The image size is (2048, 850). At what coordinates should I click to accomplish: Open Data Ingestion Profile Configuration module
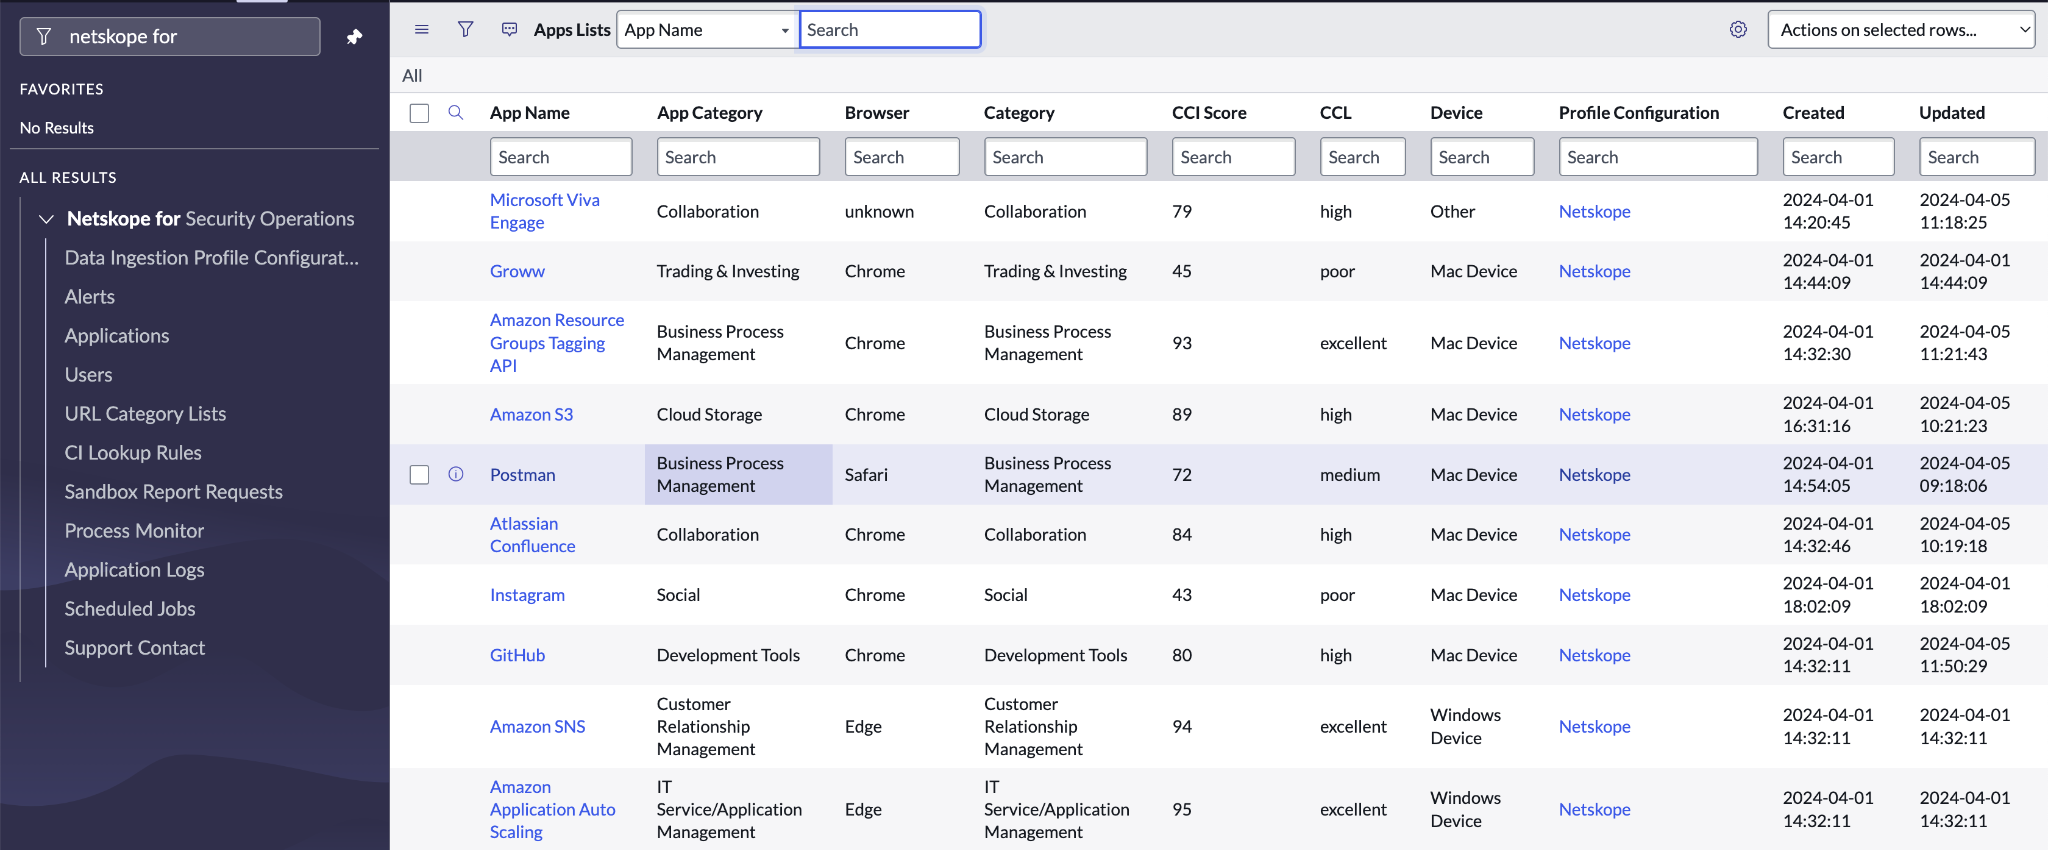212,258
